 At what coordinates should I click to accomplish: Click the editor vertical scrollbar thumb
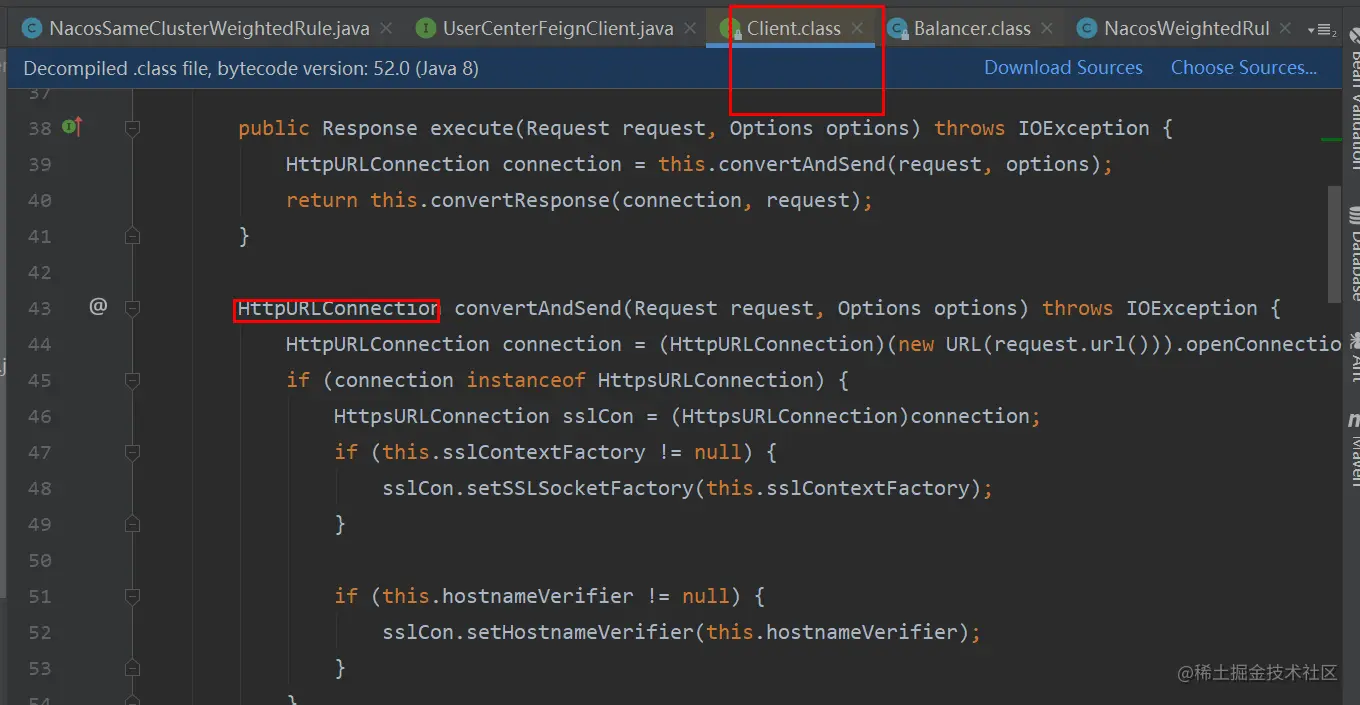click(1334, 243)
